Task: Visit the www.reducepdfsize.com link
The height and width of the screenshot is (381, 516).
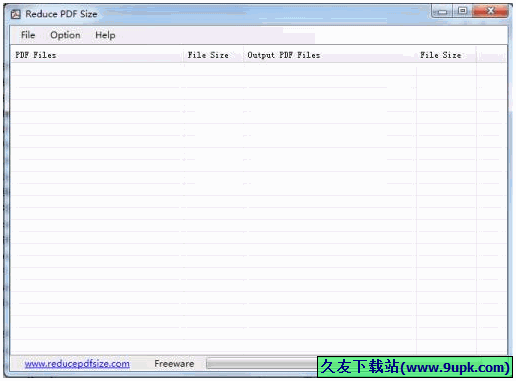Action: [77, 364]
